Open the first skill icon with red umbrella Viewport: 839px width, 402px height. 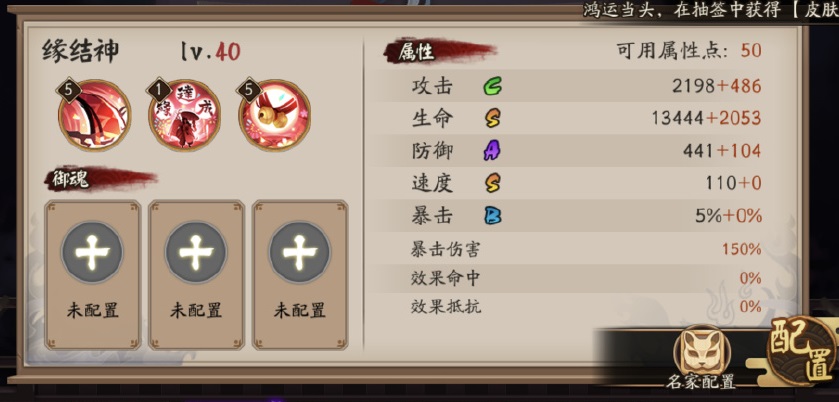[x=94, y=114]
